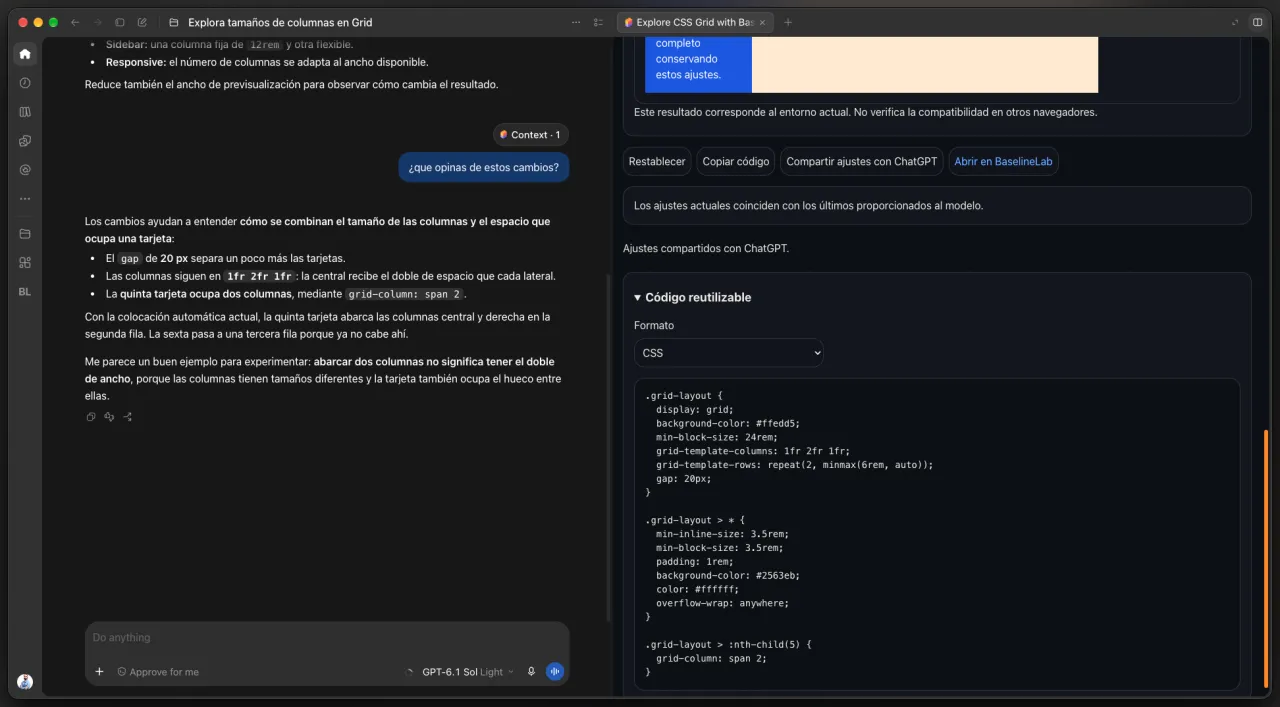Image resolution: width=1280 pixels, height=707 pixels.
Task: Open a new tab with plus icon
Action: (788, 22)
